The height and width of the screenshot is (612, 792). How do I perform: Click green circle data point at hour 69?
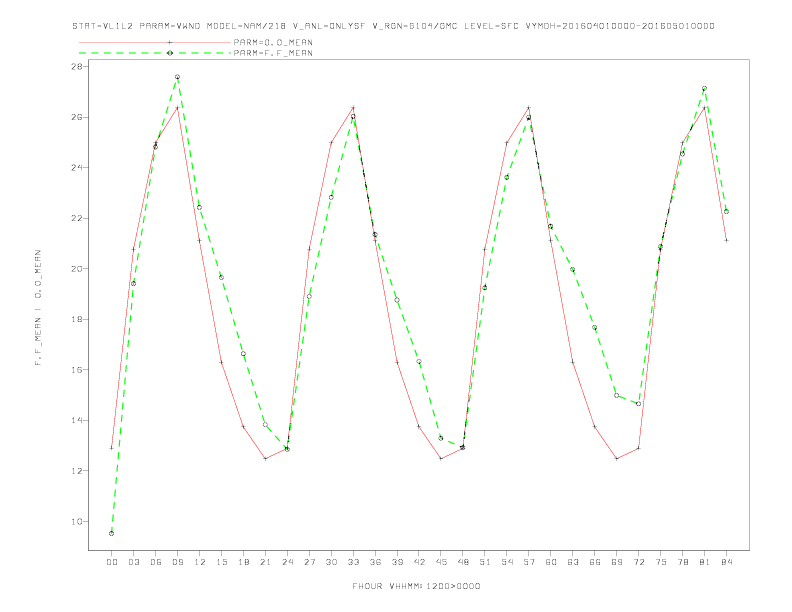click(x=617, y=395)
